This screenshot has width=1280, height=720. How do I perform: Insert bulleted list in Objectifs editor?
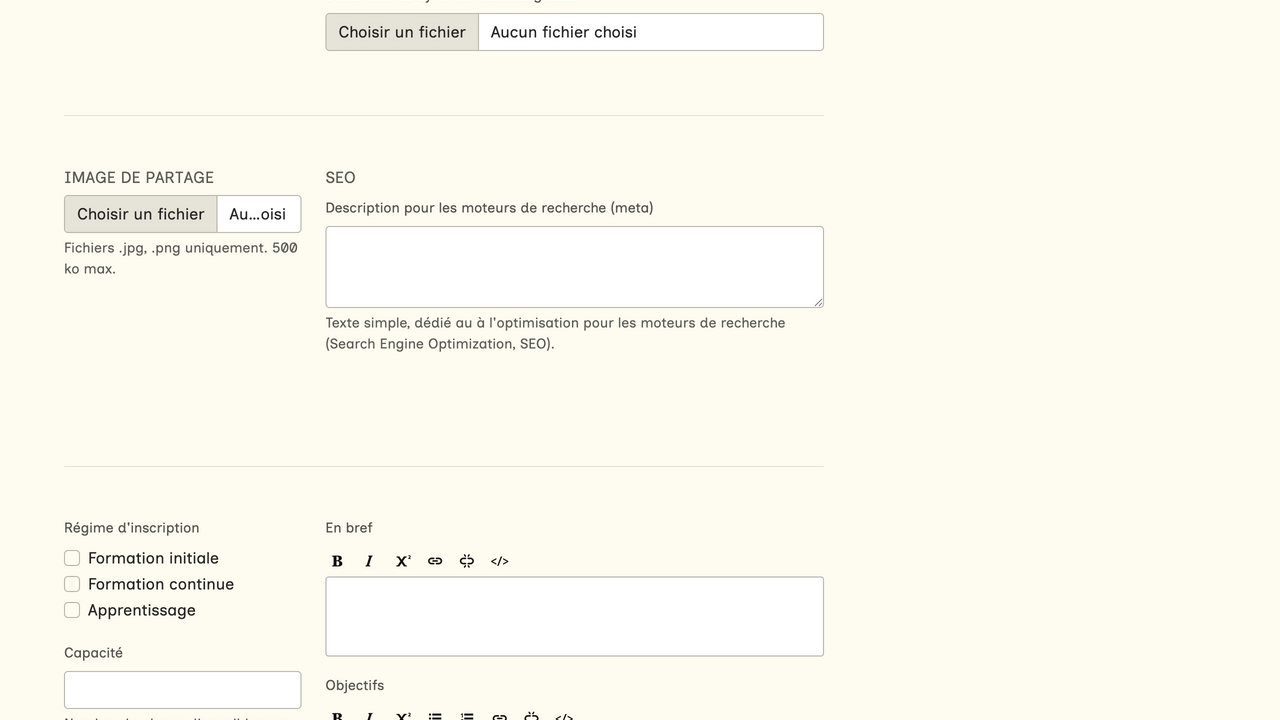click(435, 716)
